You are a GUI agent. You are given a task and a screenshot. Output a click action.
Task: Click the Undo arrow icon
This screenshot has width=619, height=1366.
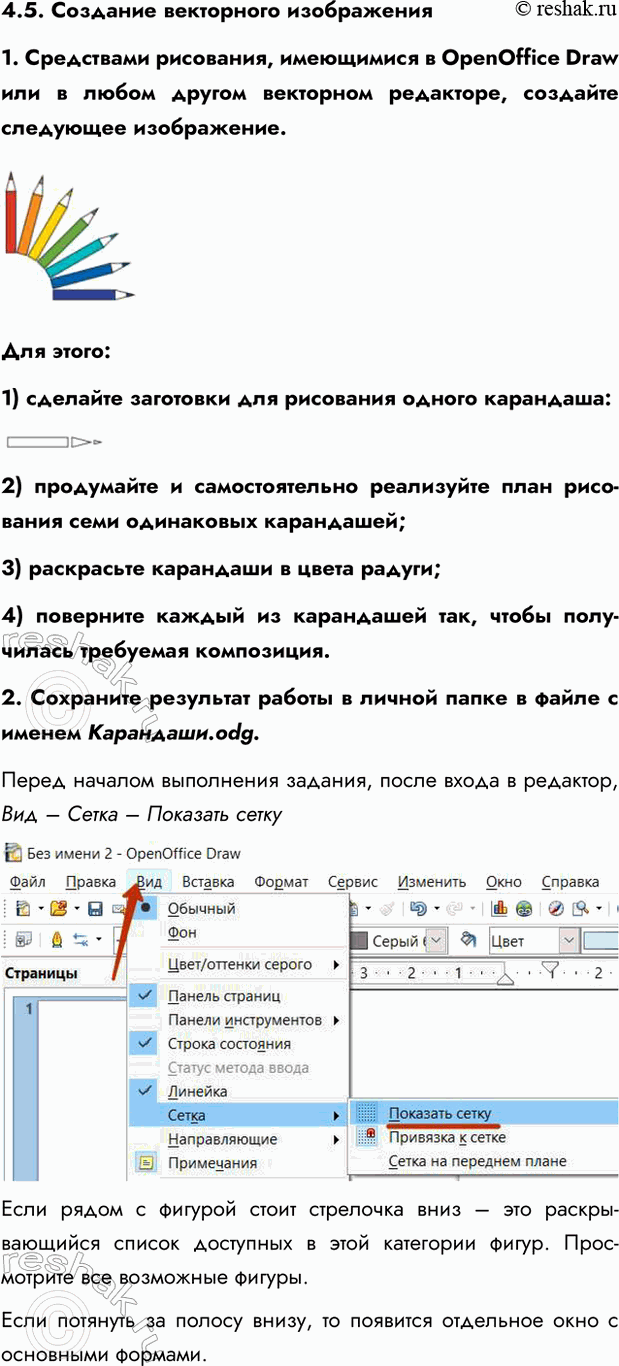click(420, 909)
